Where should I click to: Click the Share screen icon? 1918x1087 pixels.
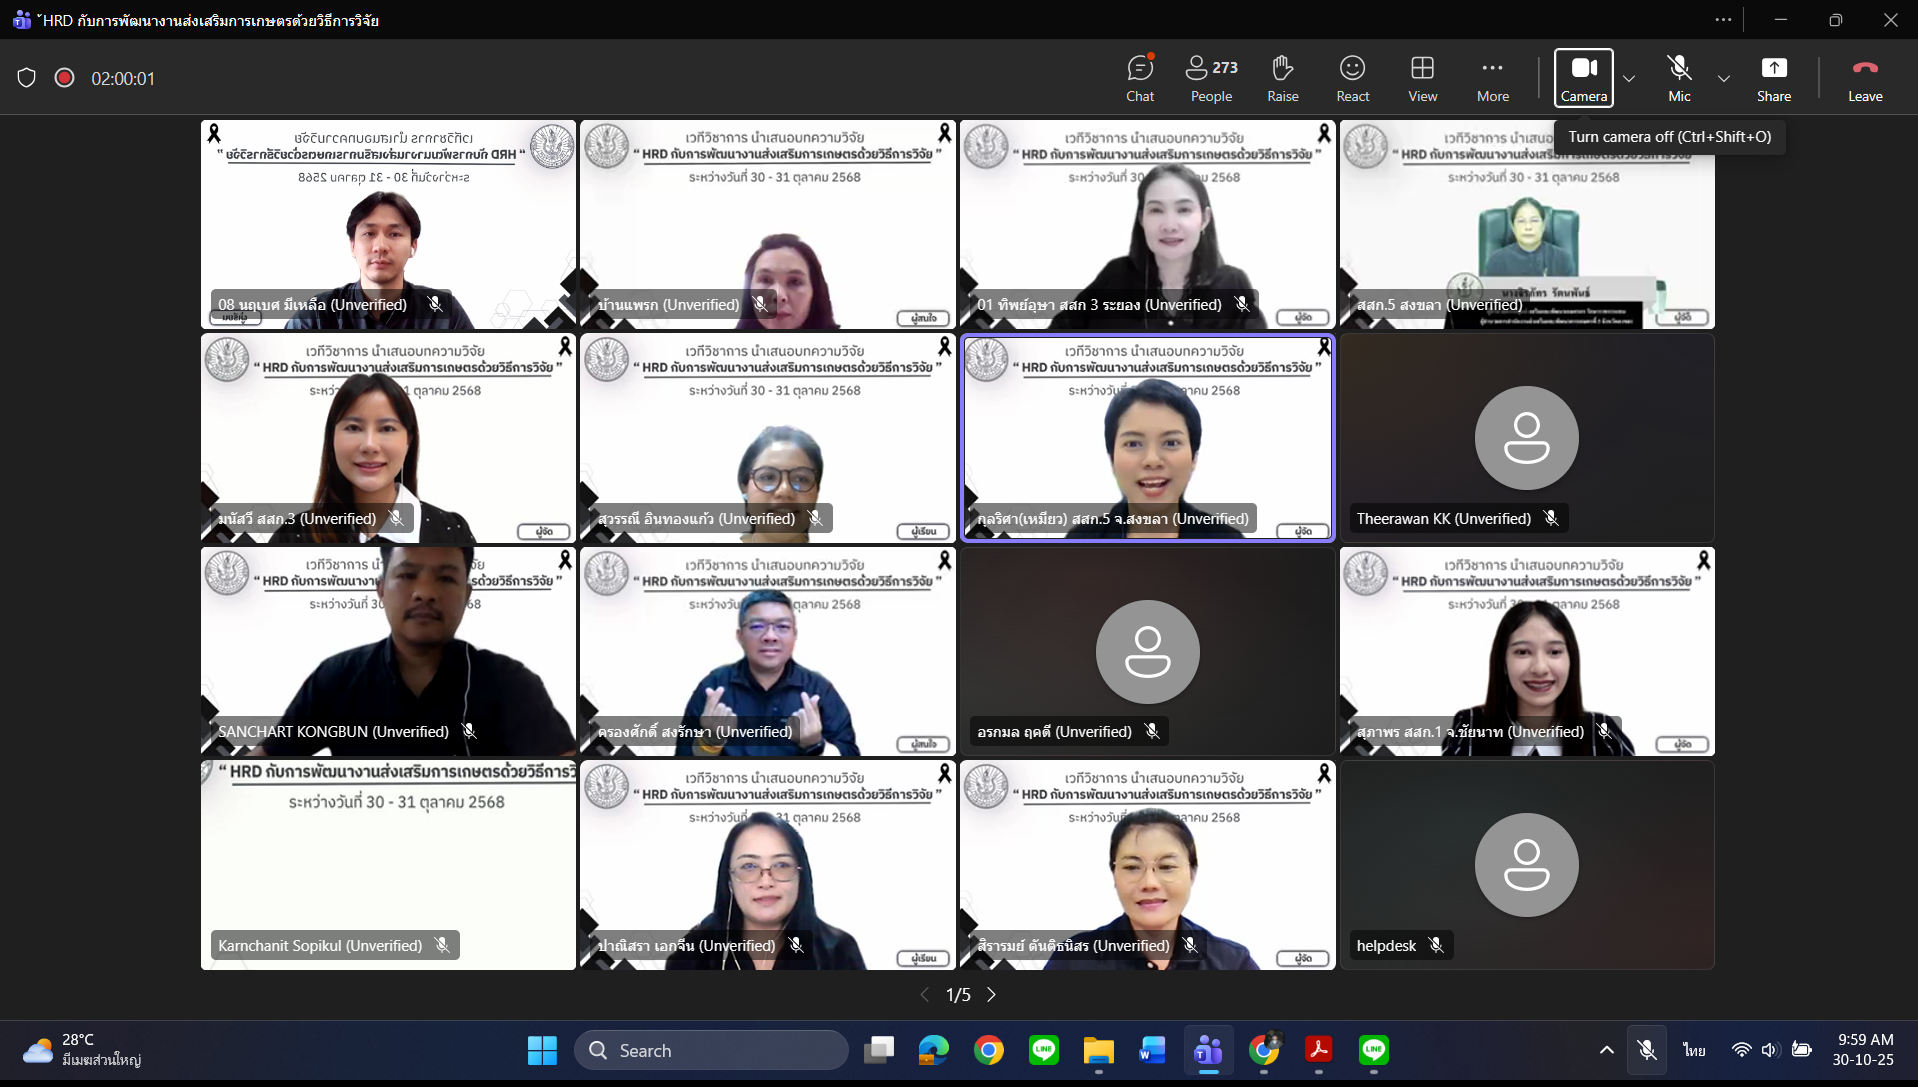pos(1773,78)
